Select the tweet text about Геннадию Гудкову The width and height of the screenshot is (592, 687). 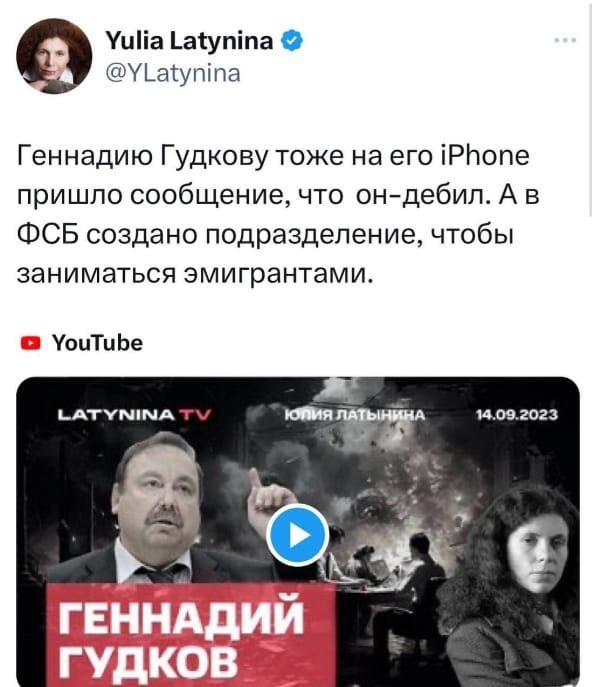[278, 215]
